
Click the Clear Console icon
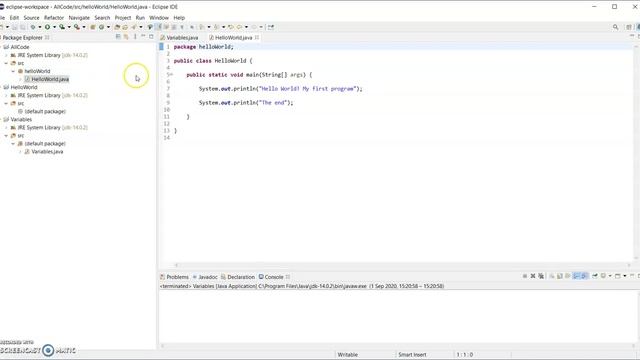click(x=552, y=276)
